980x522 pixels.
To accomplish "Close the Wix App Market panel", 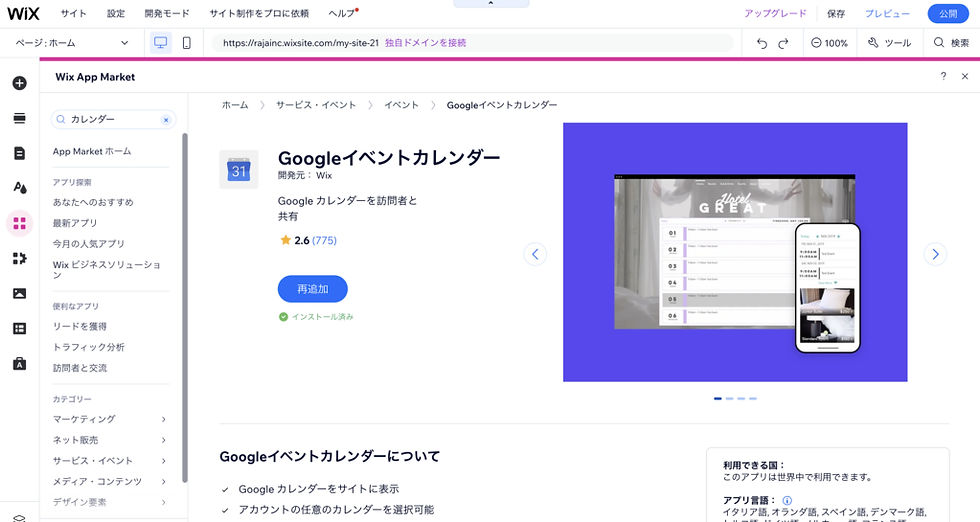I will click(965, 76).
